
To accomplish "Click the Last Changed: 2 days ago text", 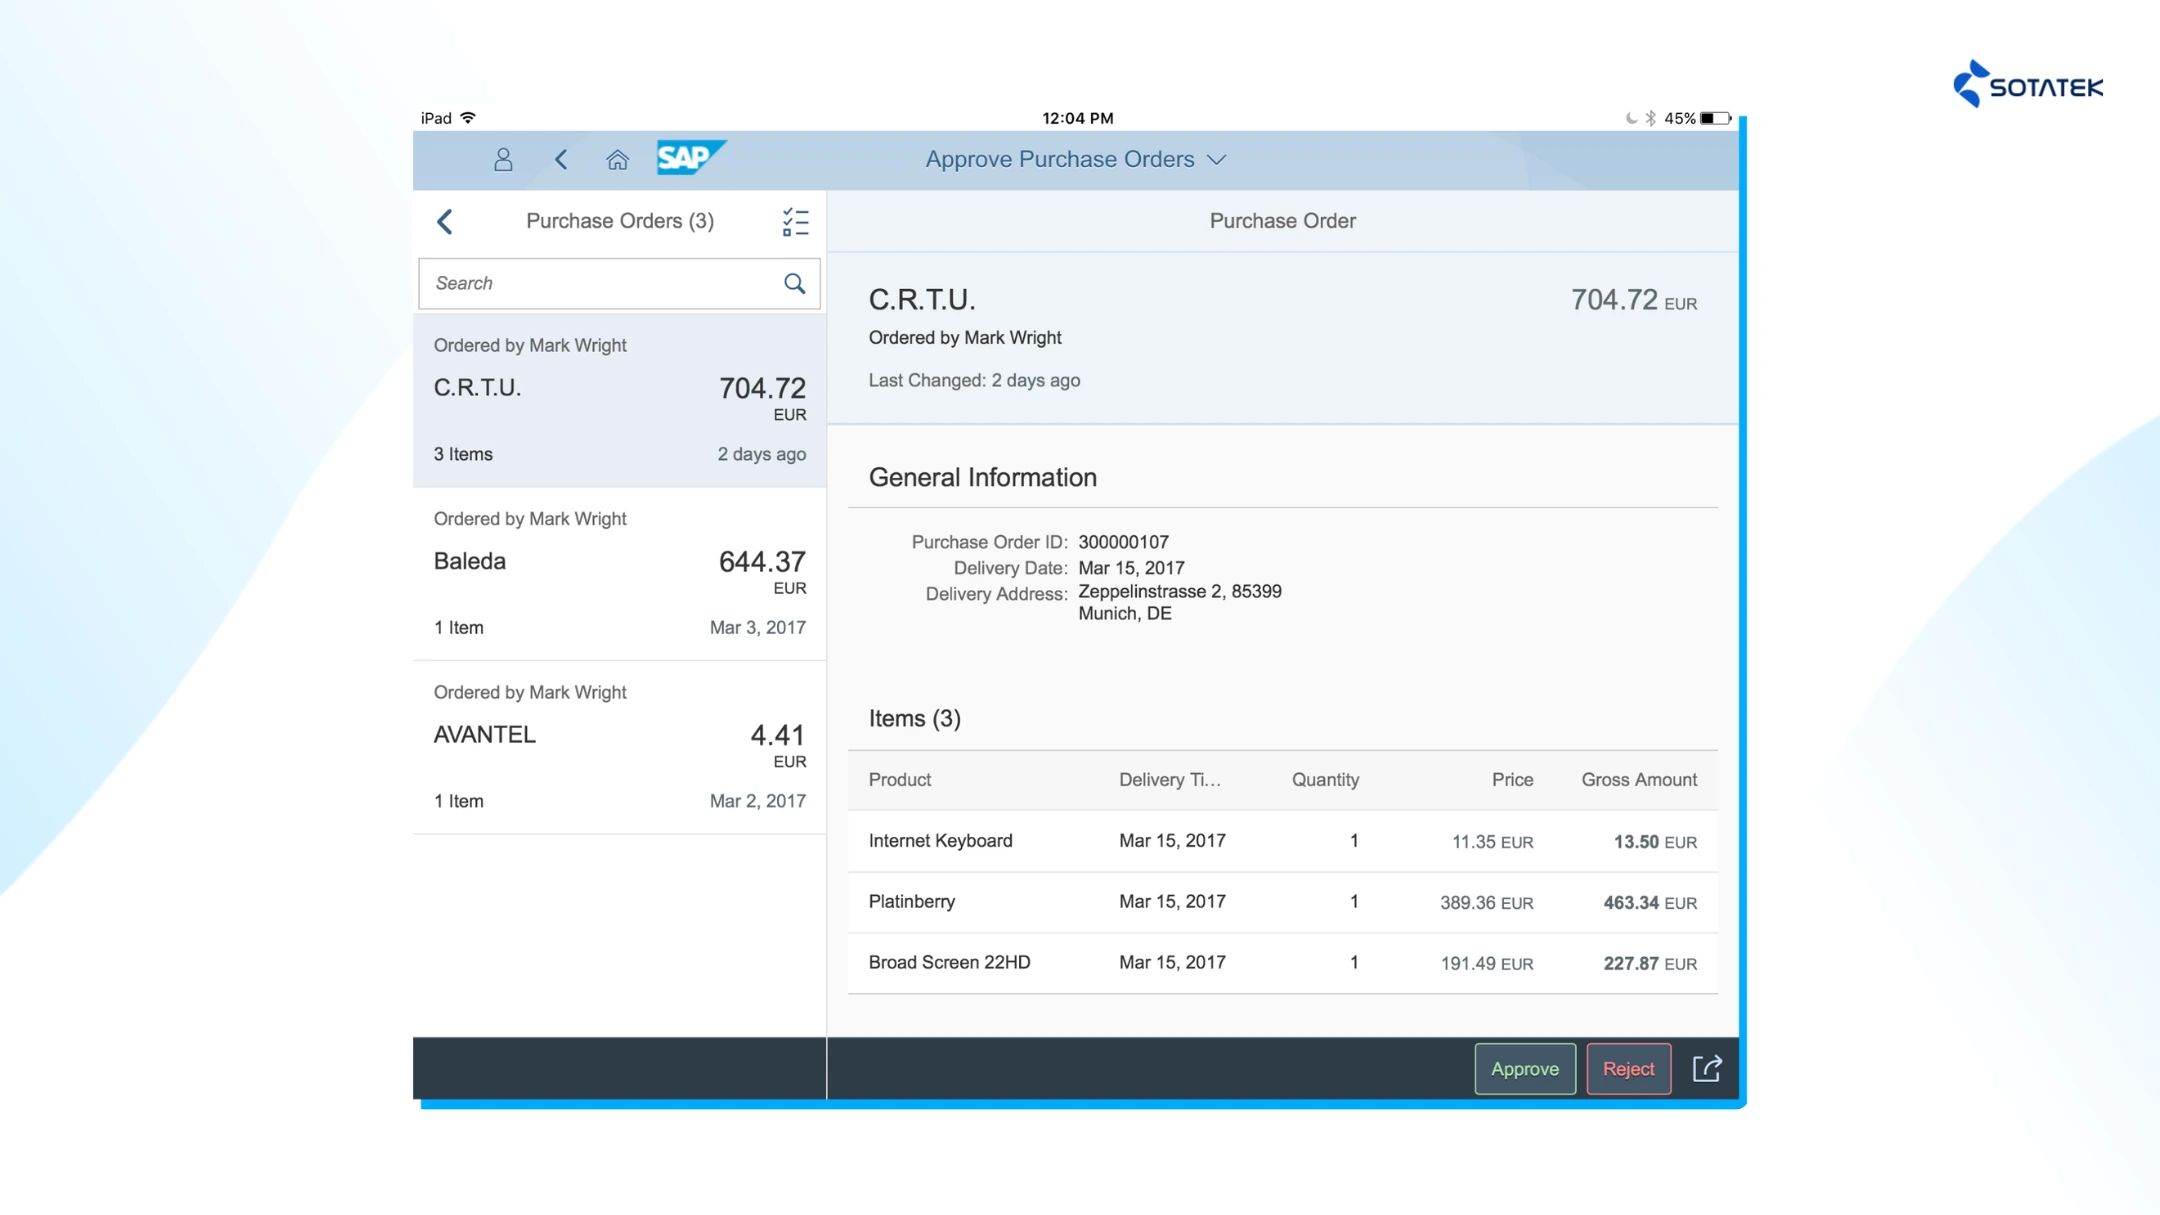I will [x=974, y=380].
